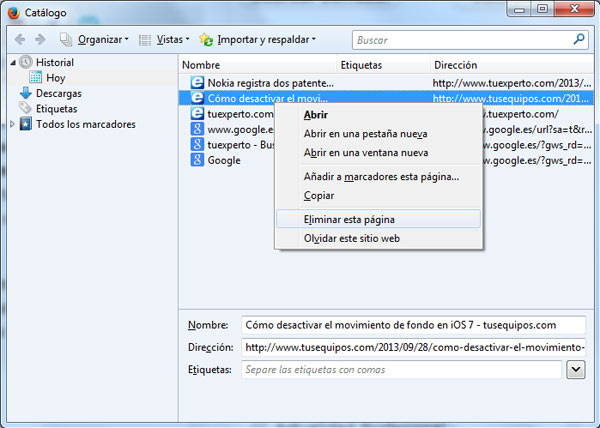Select Descargas in the sidebar
This screenshot has height=428, width=600.
coord(59,93)
